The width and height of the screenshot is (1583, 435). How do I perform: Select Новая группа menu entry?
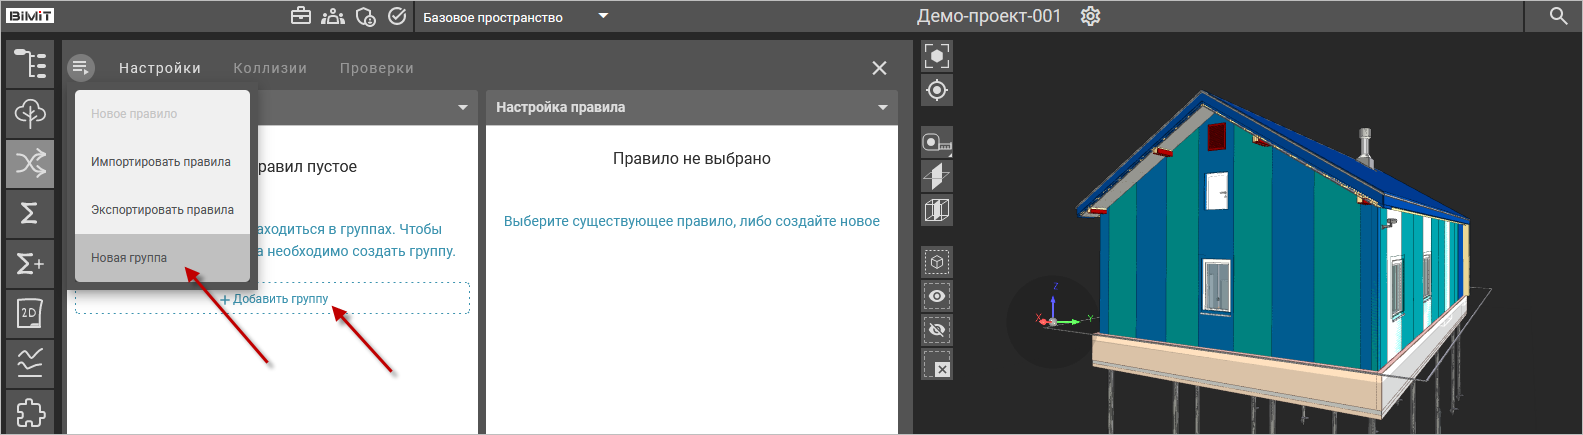pos(162,258)
